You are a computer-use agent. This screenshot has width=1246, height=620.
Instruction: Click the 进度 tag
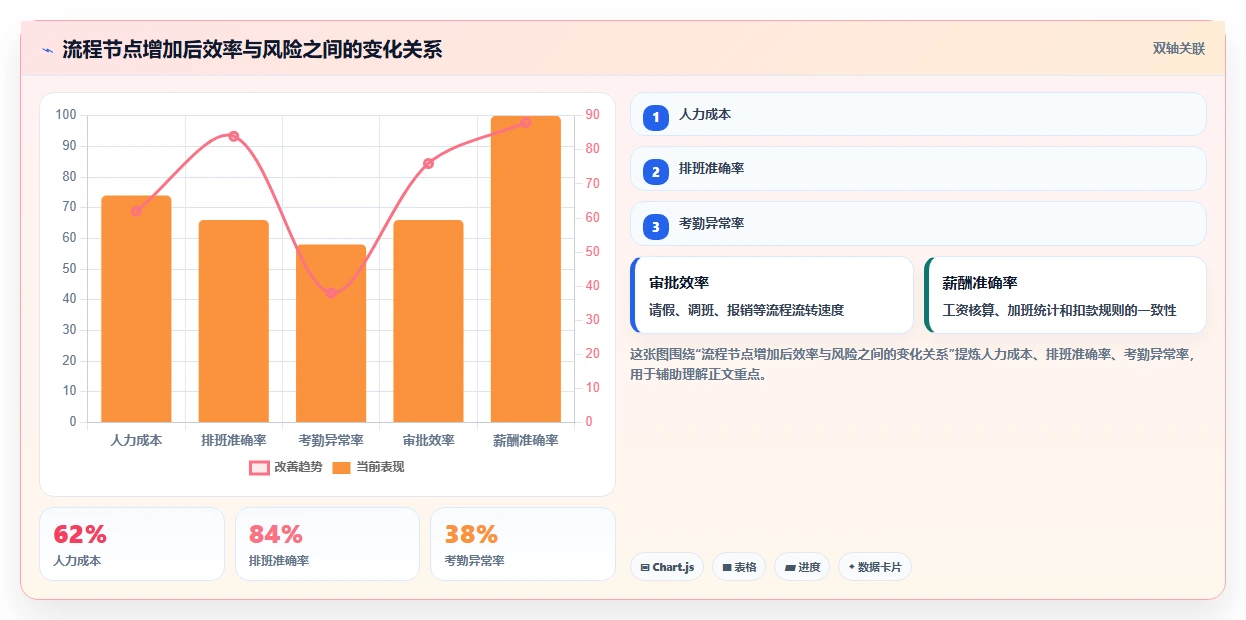[x=802, y=567]
